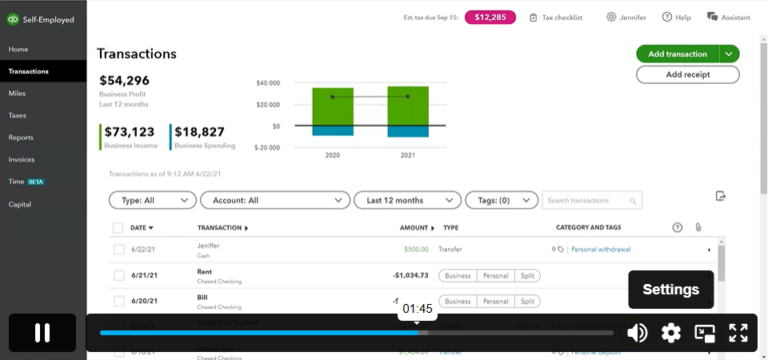Screen dimensions: 768x360
Task: Seek in the video progress bar
Action: 356,333
